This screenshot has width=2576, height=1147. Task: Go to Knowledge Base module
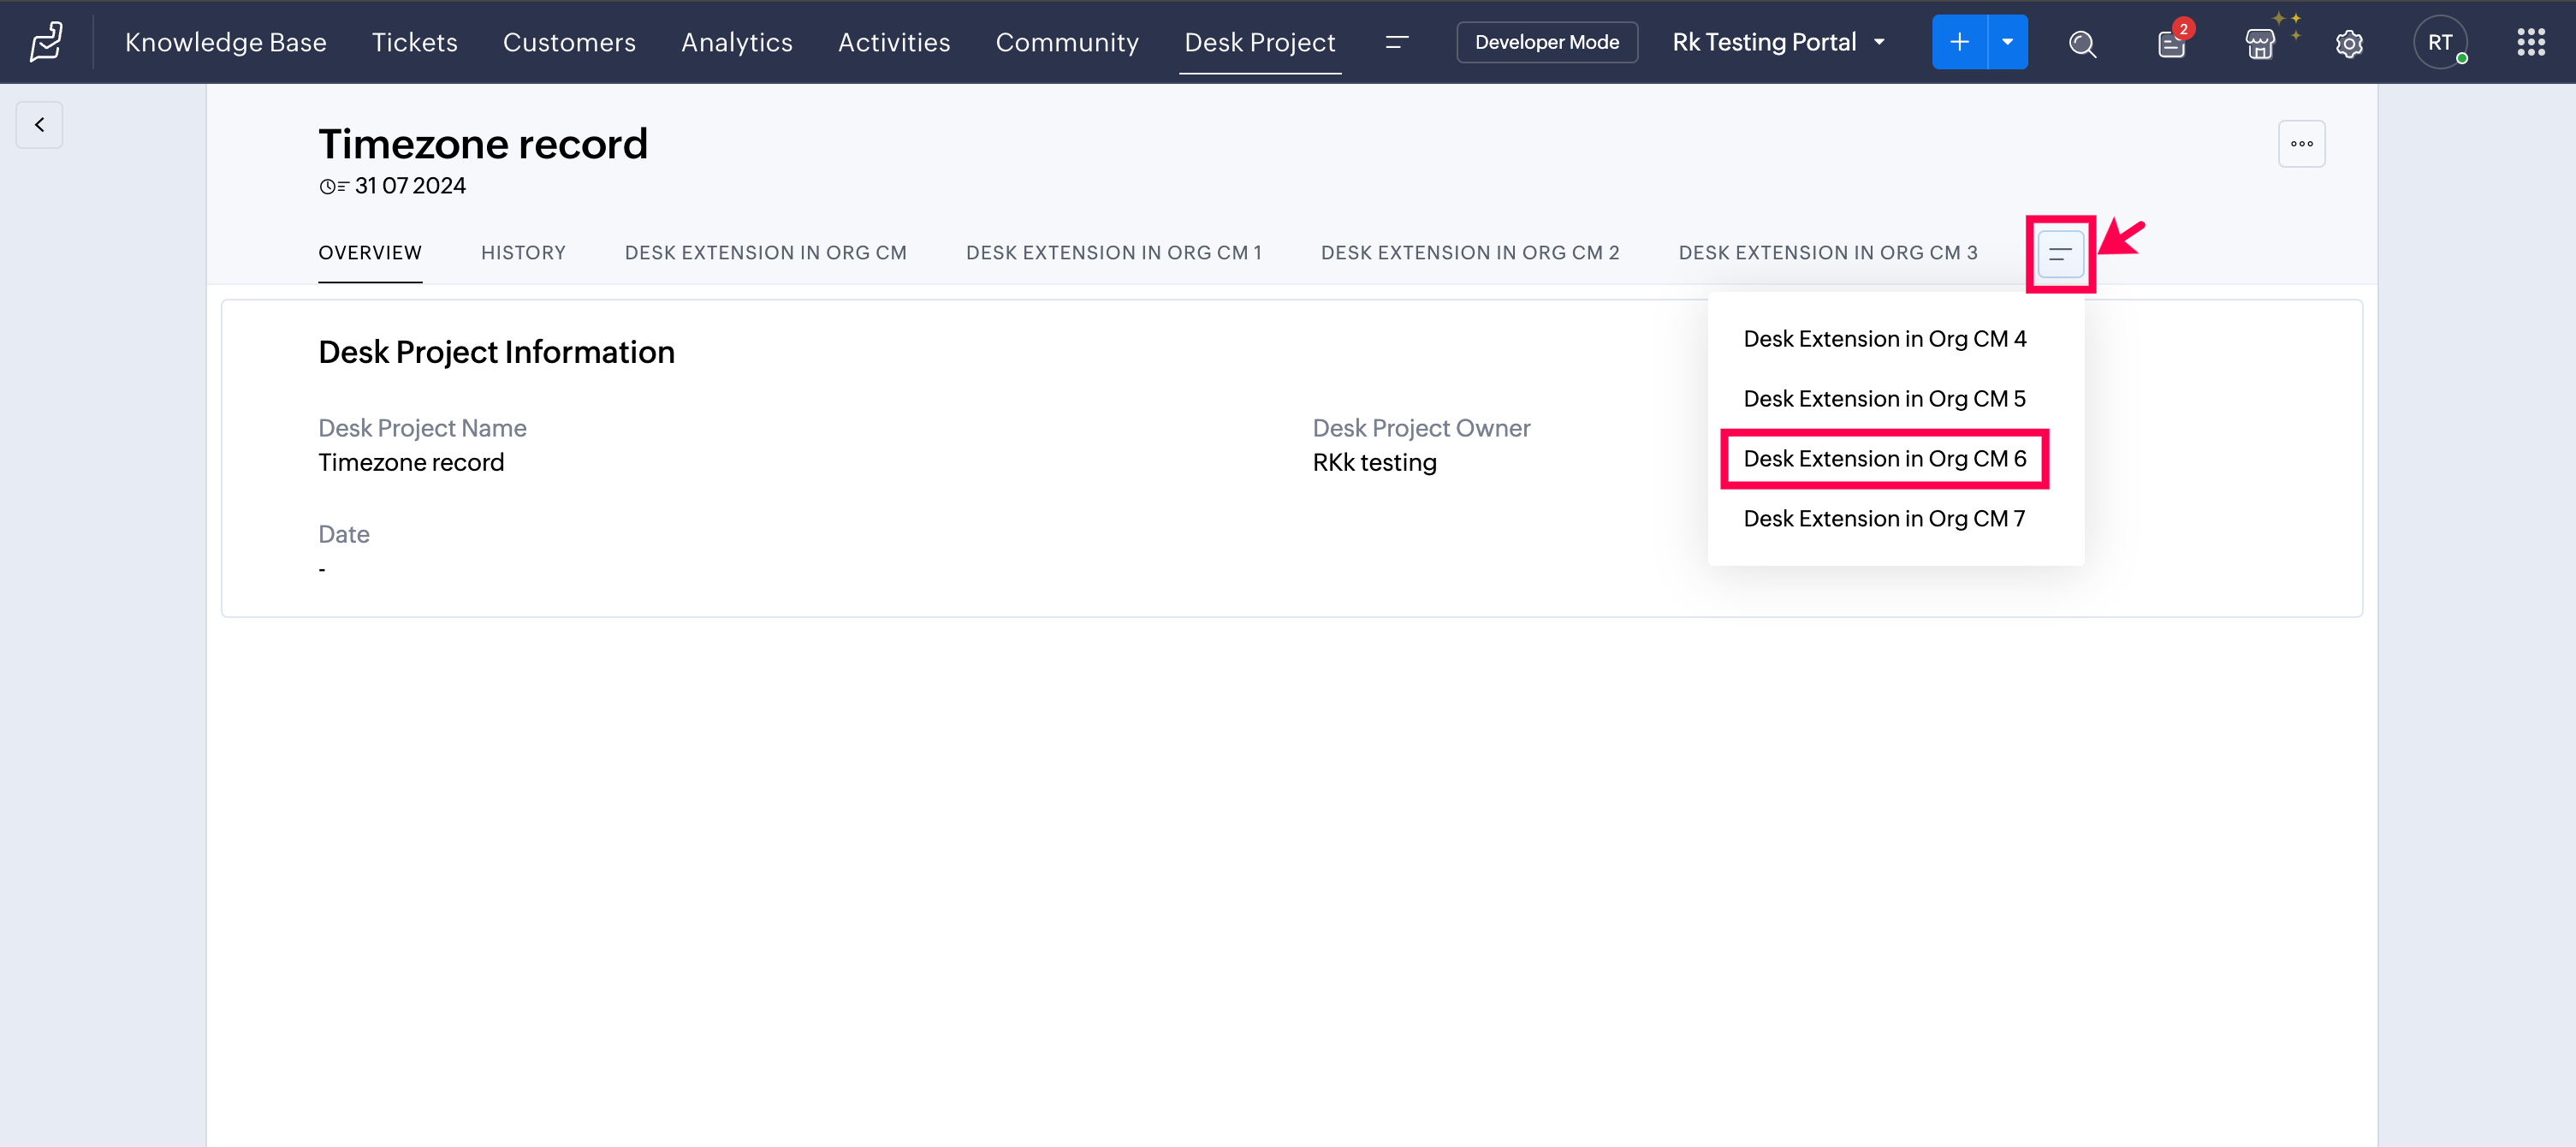pyautogui.click(x=225, y=42)
